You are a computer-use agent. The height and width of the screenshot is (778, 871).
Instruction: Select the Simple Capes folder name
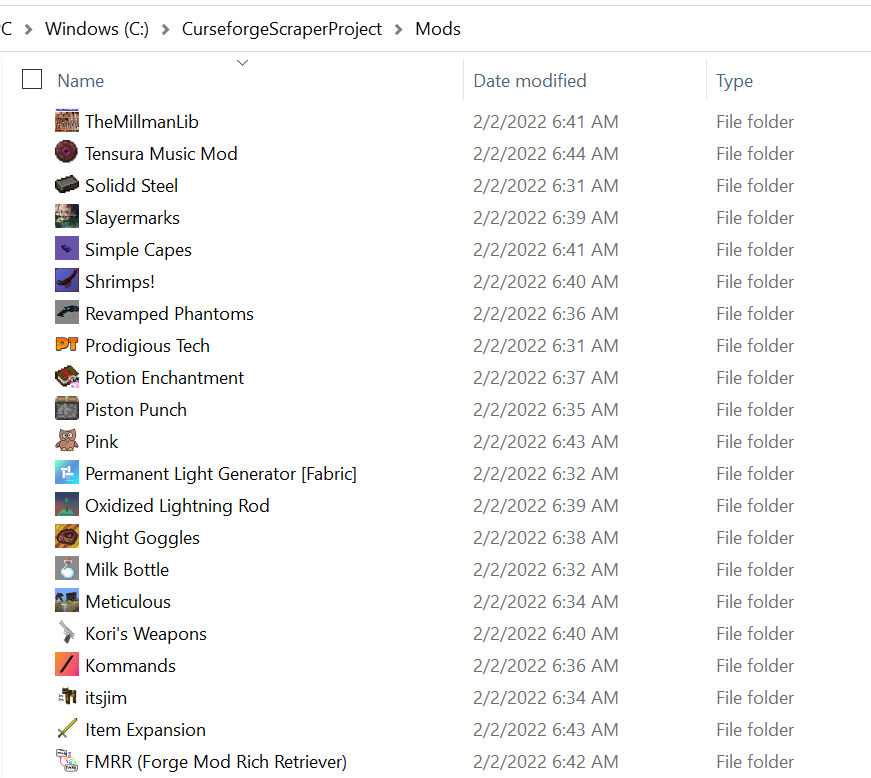pos(138,250)
